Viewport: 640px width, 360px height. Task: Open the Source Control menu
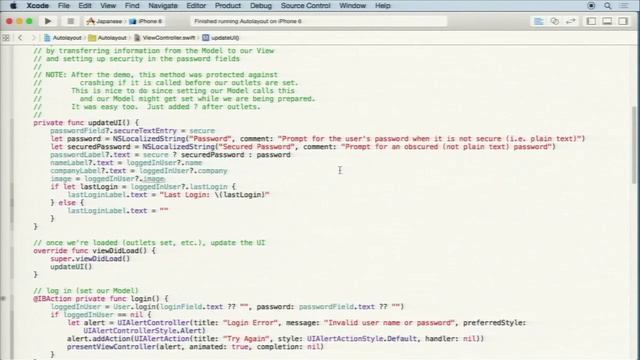pyautogui.click(x=305, y=6)
